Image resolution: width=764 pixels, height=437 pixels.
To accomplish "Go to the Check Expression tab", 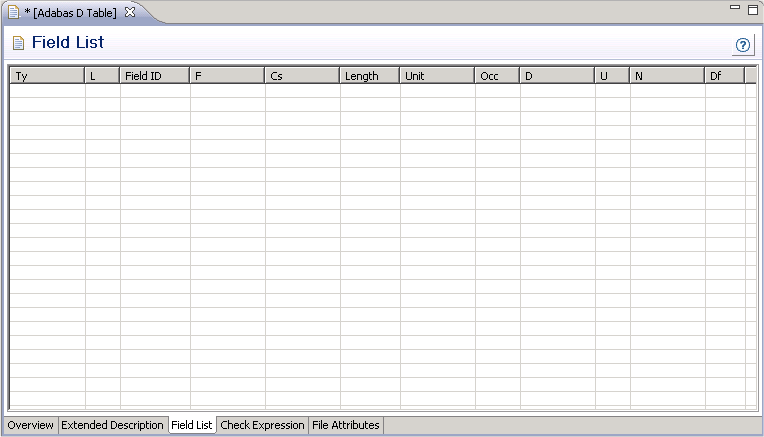I will (262, 425).
